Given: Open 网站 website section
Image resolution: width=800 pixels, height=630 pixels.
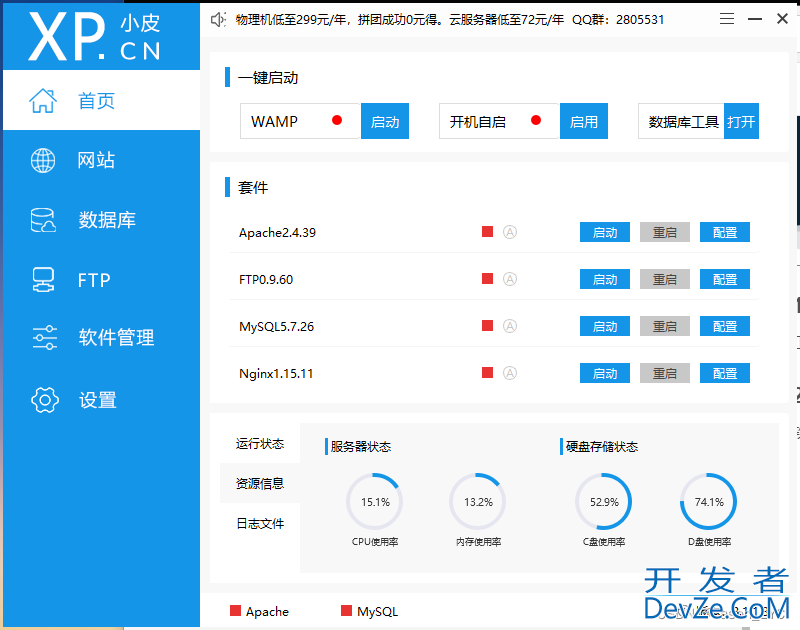Looking at the screenshot, I should 102,160.
